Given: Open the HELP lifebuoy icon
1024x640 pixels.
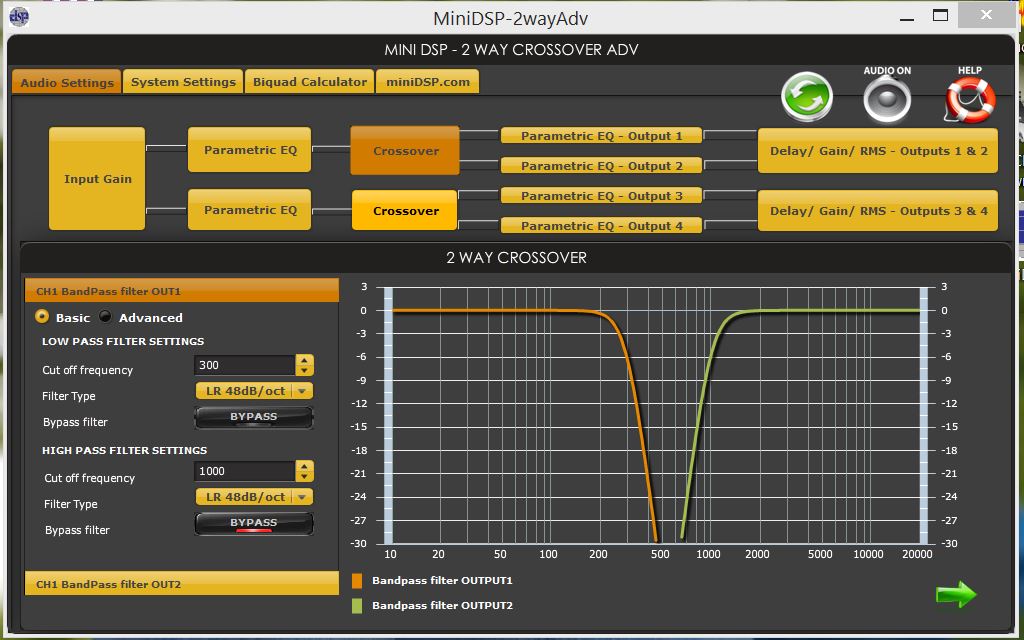Looking at the screenshot, I should [x=970, y=100].
